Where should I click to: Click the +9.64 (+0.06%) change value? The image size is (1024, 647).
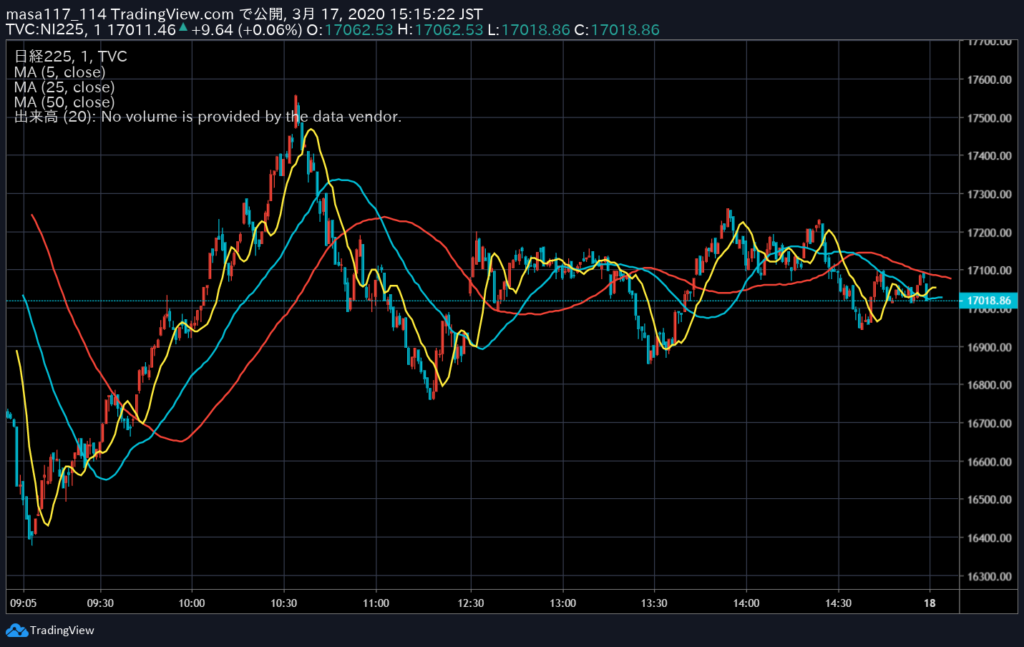247,30
